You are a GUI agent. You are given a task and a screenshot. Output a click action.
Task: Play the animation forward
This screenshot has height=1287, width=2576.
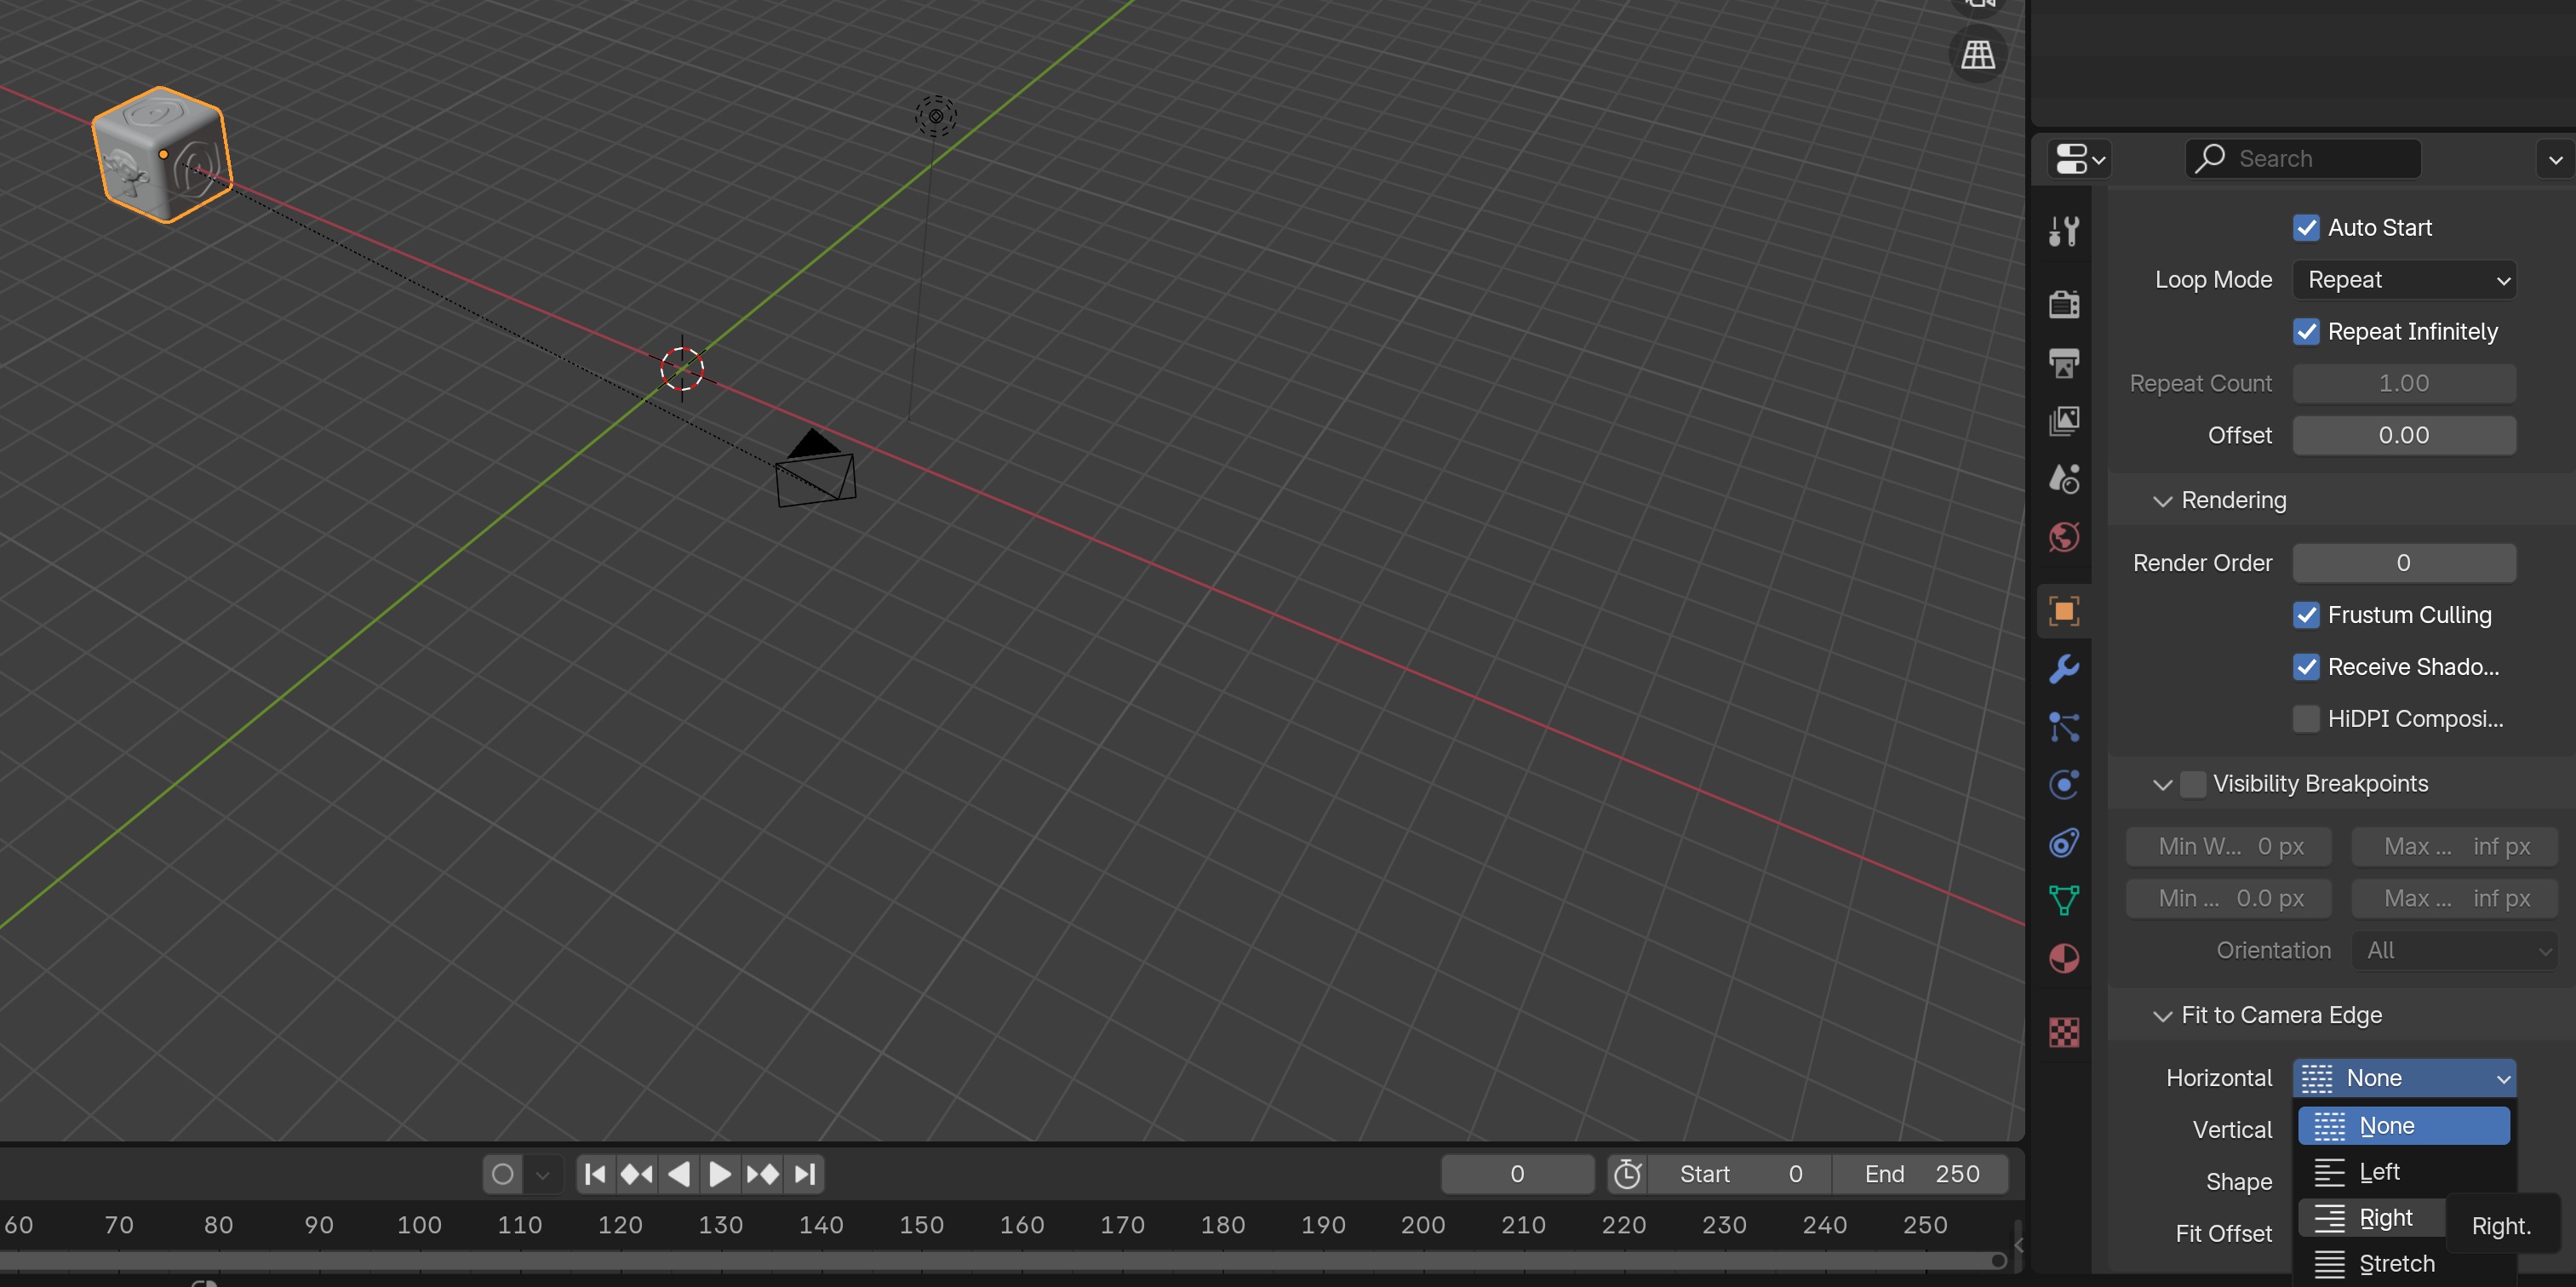(x=719, y=1174)
